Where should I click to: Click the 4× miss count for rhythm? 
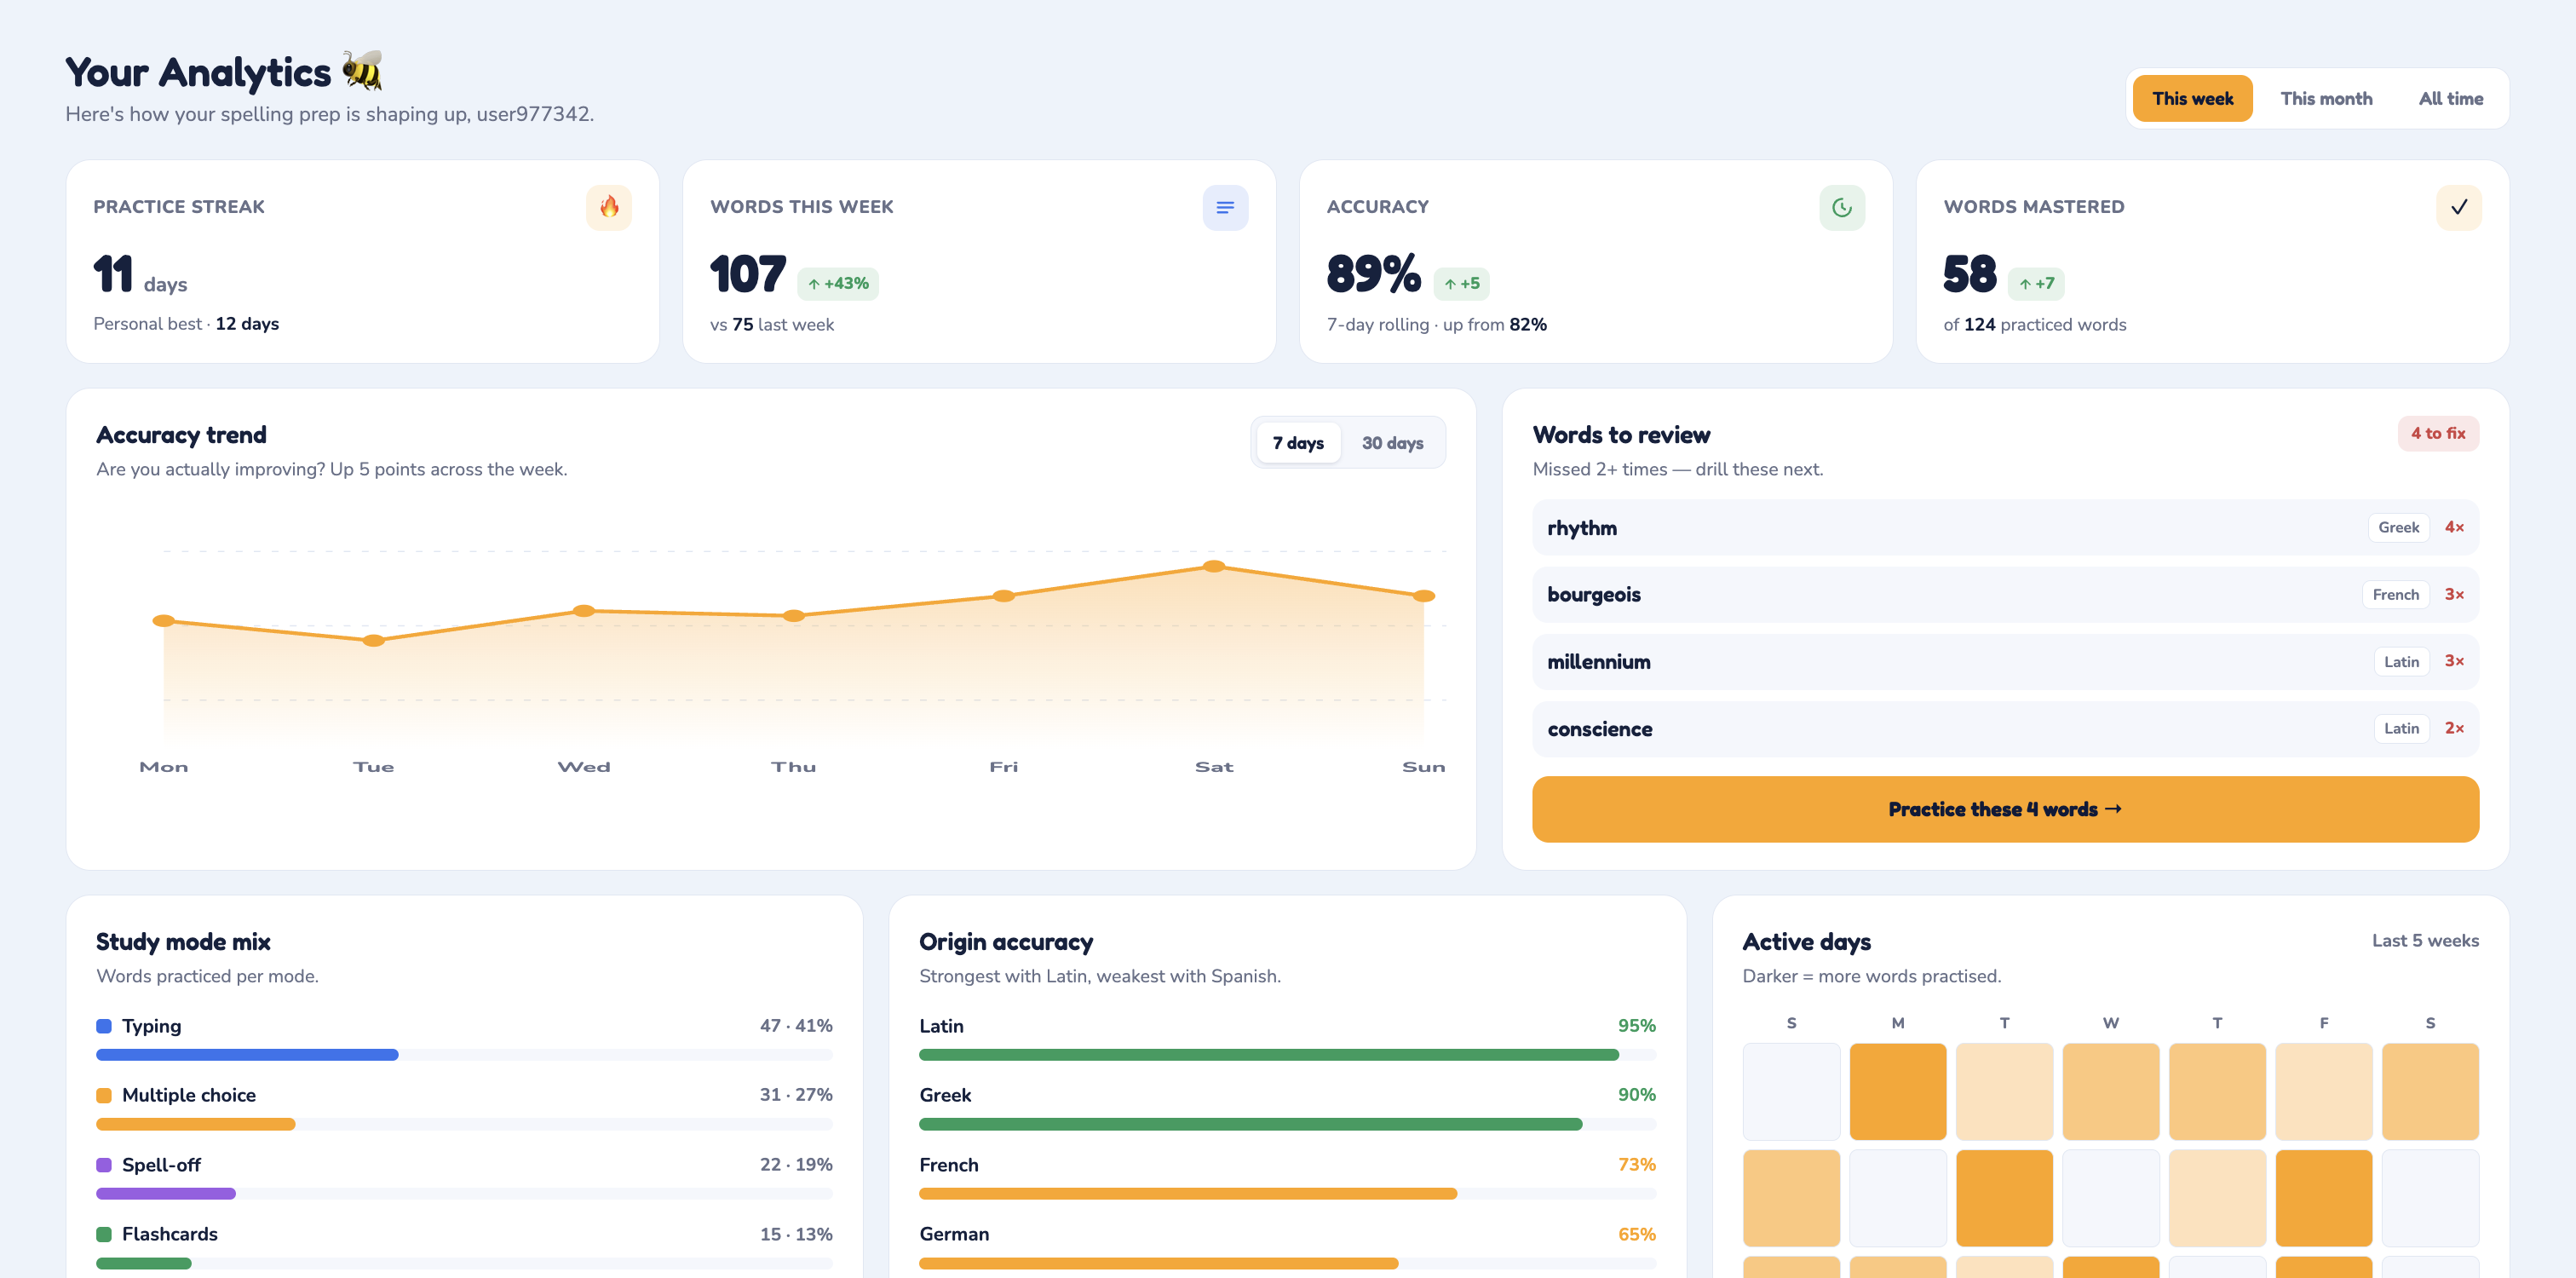(2454, 527)
